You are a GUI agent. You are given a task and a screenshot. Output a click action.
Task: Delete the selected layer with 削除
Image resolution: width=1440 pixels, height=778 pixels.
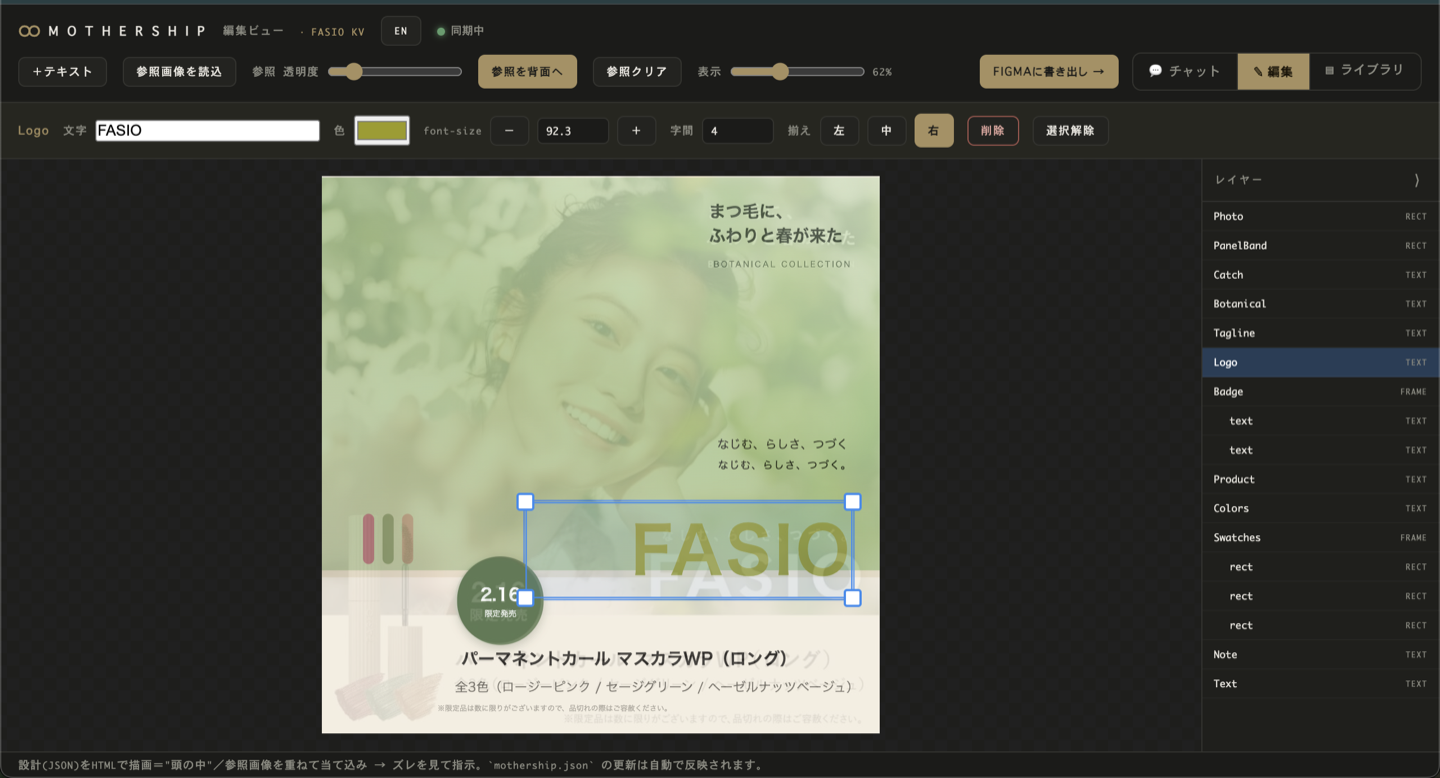(993, 131)
